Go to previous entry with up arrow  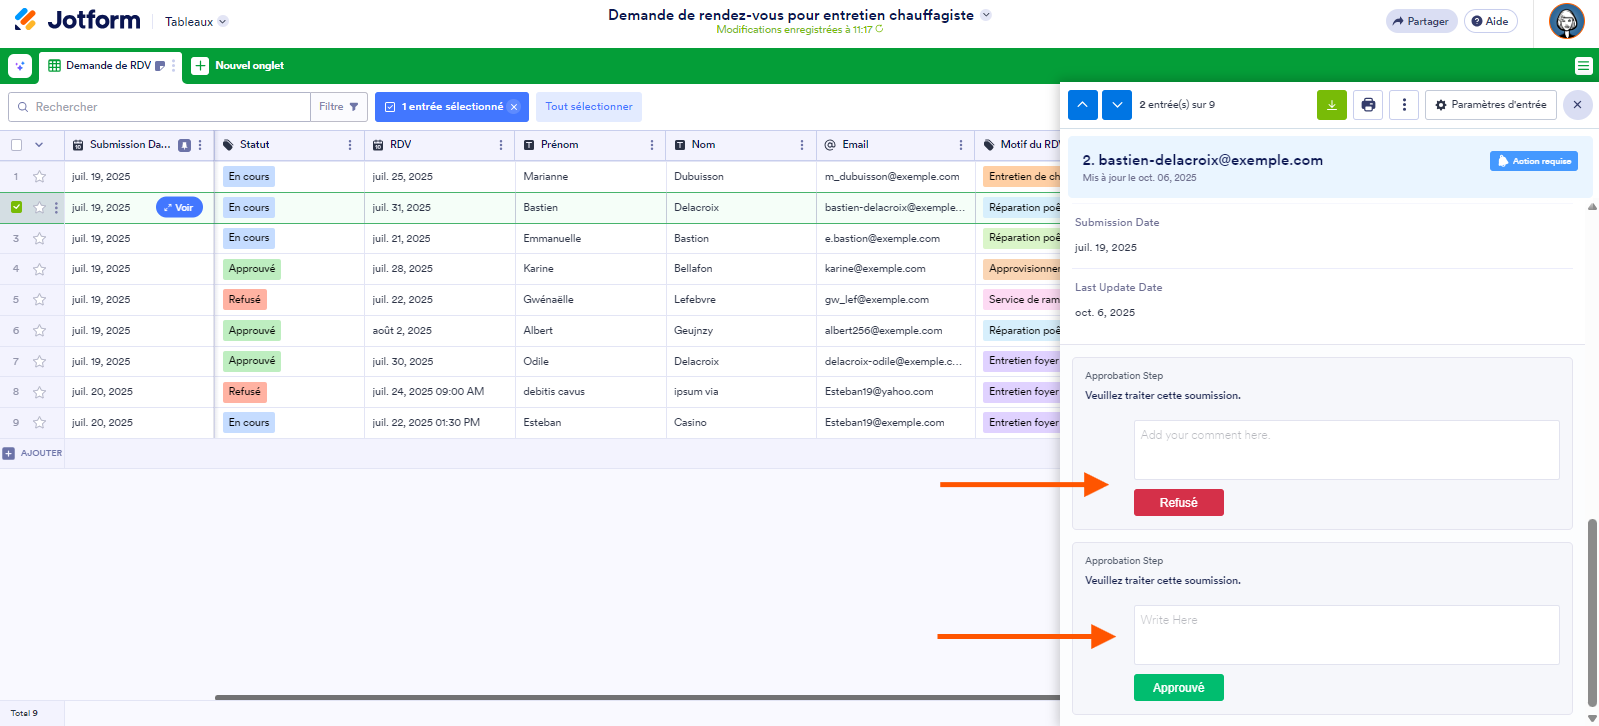pyautogui.click(x=1083, y=105)
